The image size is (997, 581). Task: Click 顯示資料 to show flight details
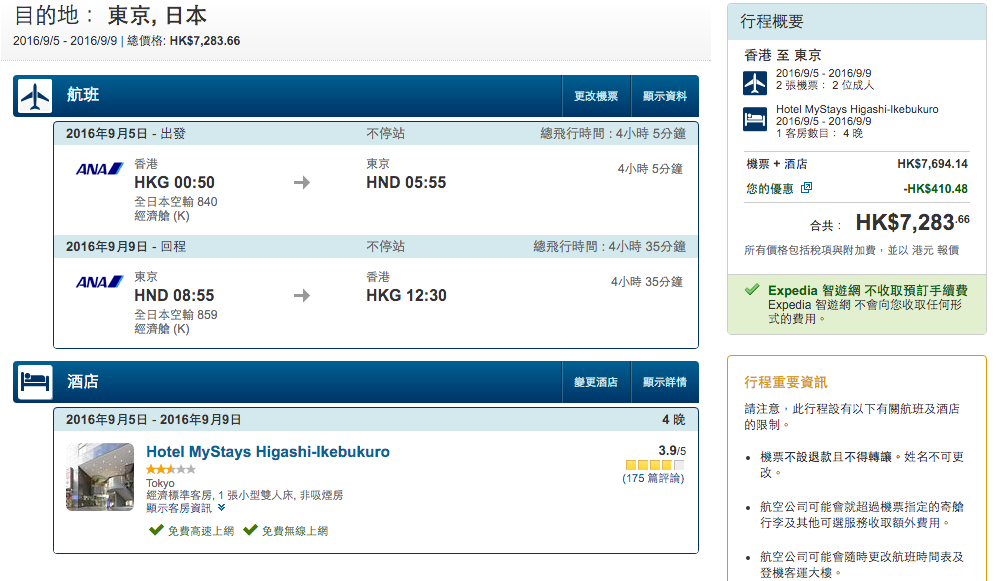click(x=664, y=96)
